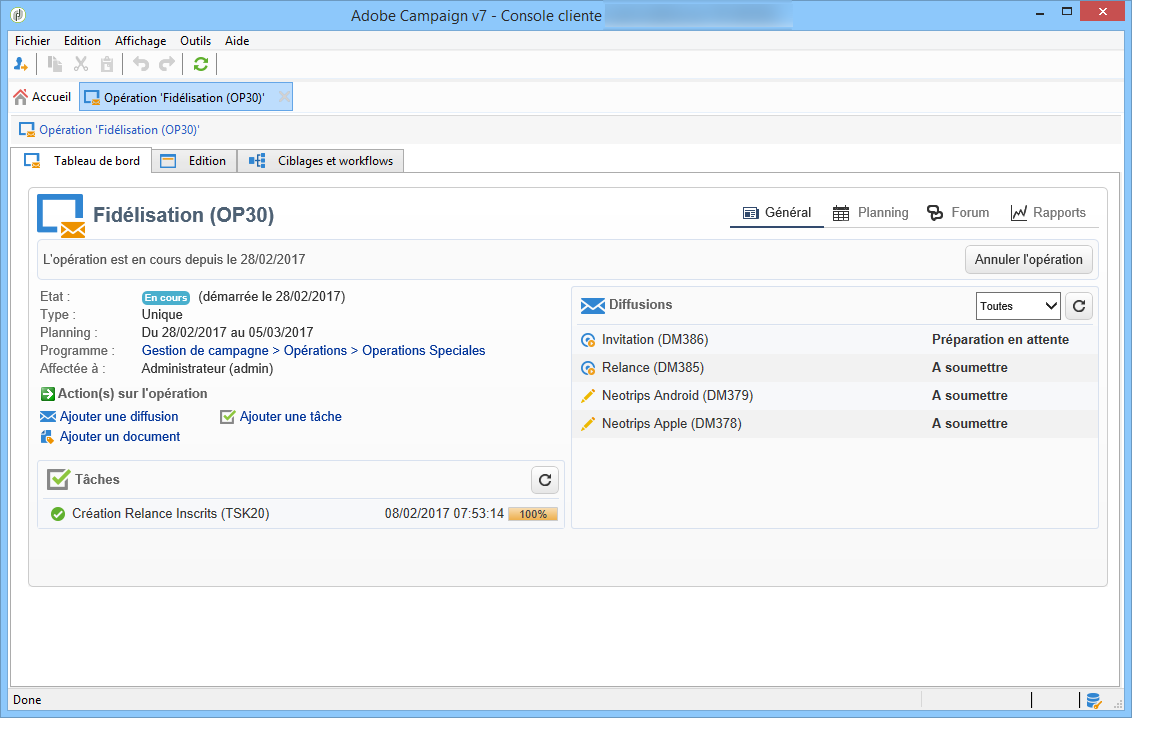
Task: Click the connection icon in the toolbar
Action: (21, 65)
